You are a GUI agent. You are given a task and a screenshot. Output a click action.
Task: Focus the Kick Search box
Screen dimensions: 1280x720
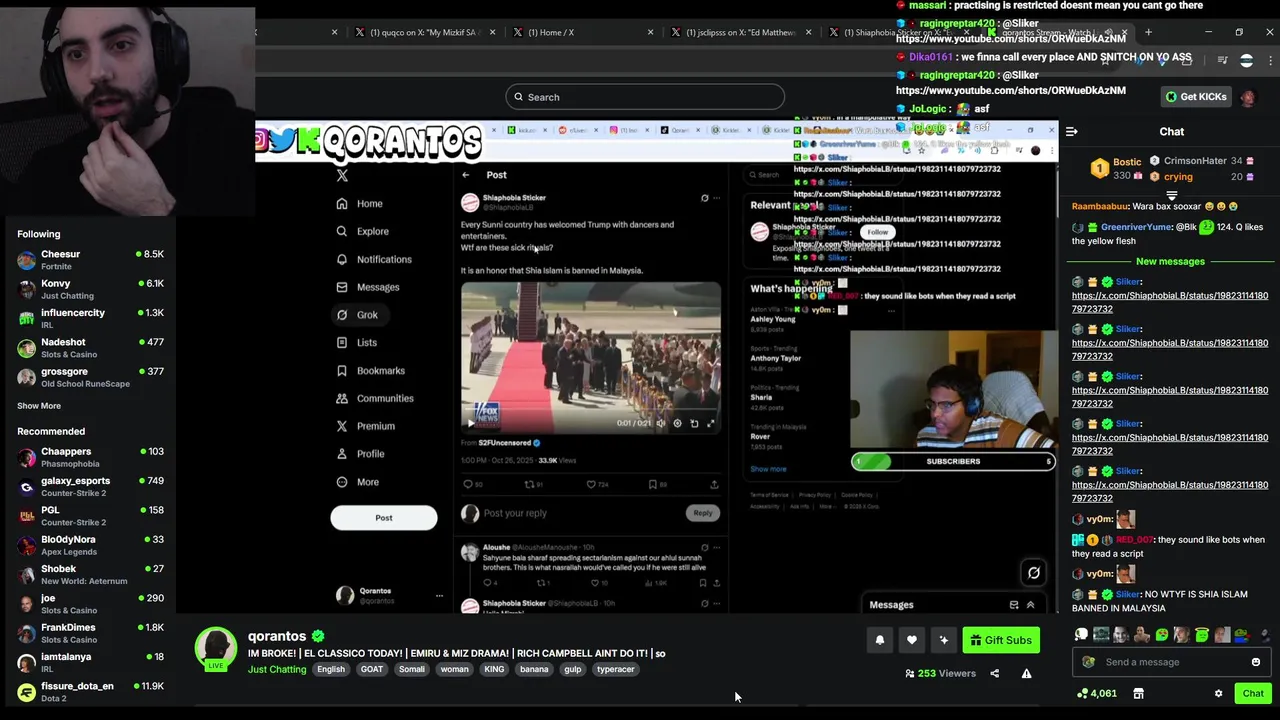(x=645, y=97)
